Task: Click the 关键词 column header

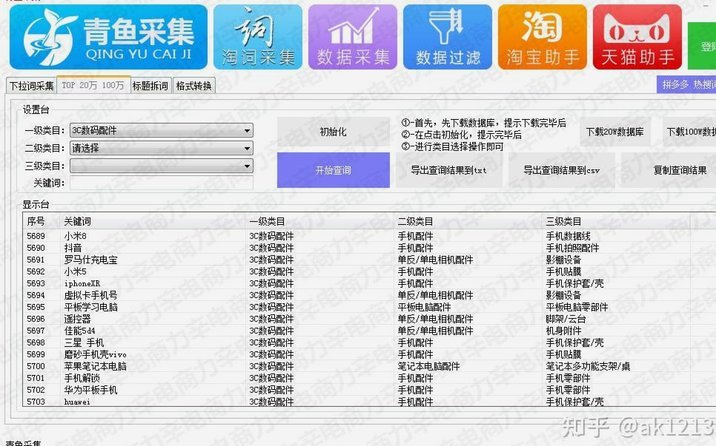Action: [153, 221]
